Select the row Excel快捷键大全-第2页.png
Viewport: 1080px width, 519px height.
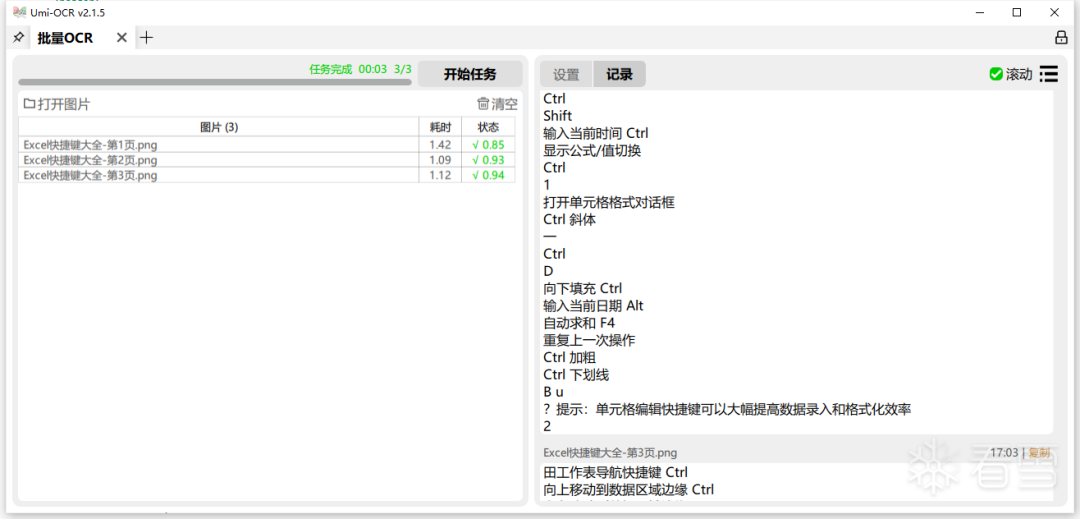coord(267,160)
